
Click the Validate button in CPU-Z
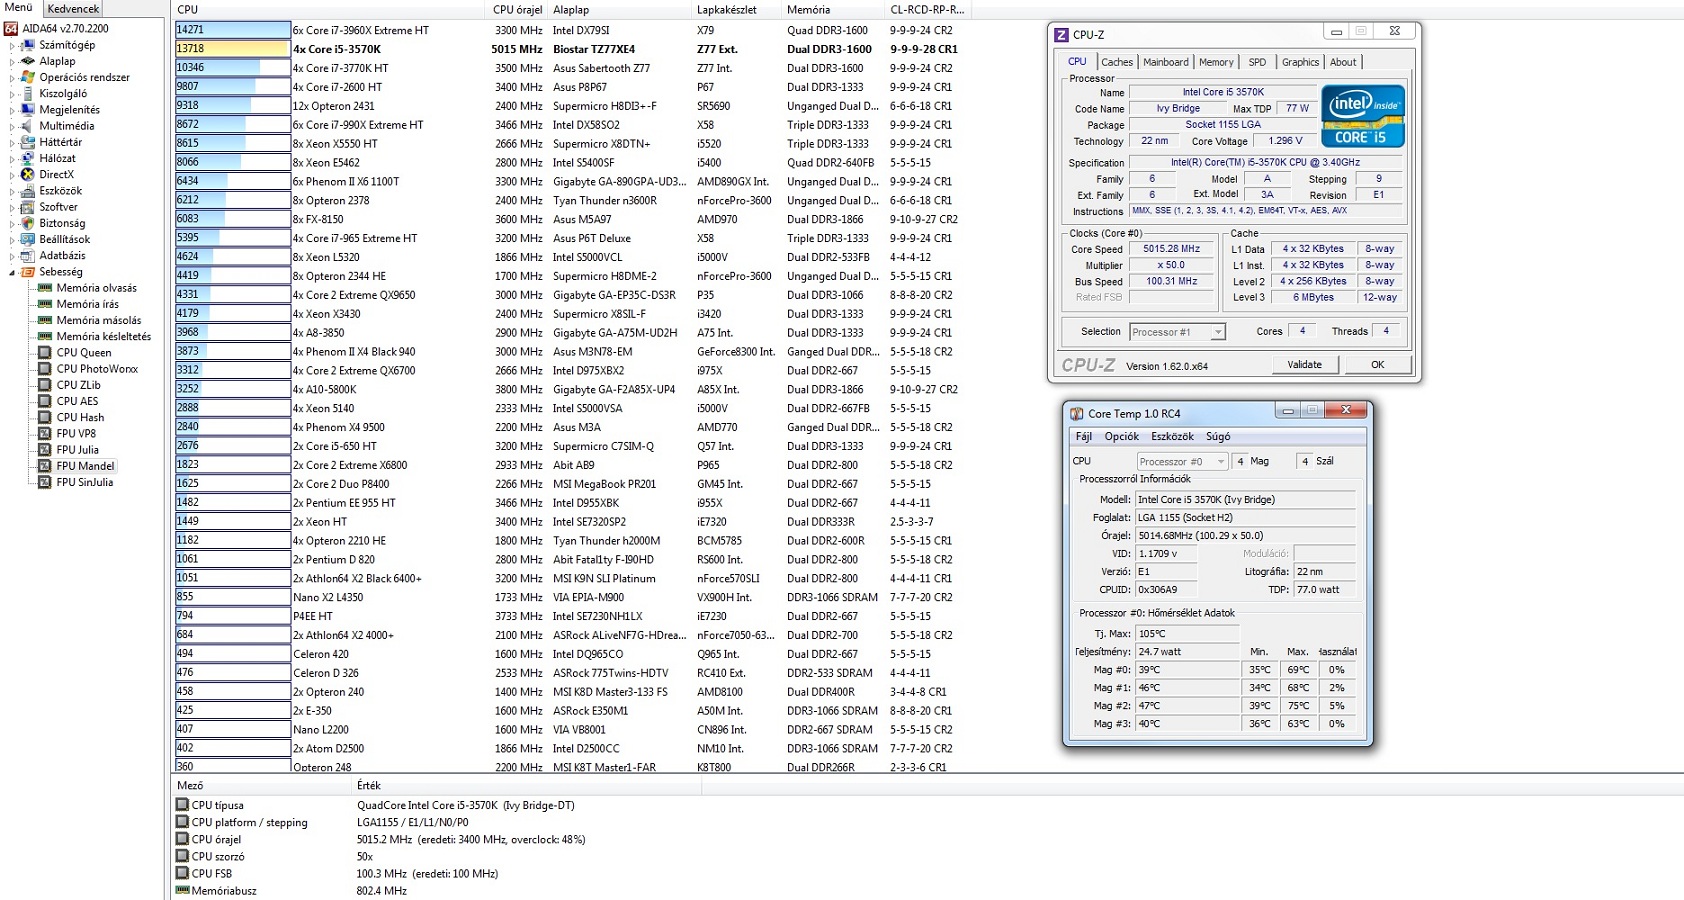(x=1304, y=365)
